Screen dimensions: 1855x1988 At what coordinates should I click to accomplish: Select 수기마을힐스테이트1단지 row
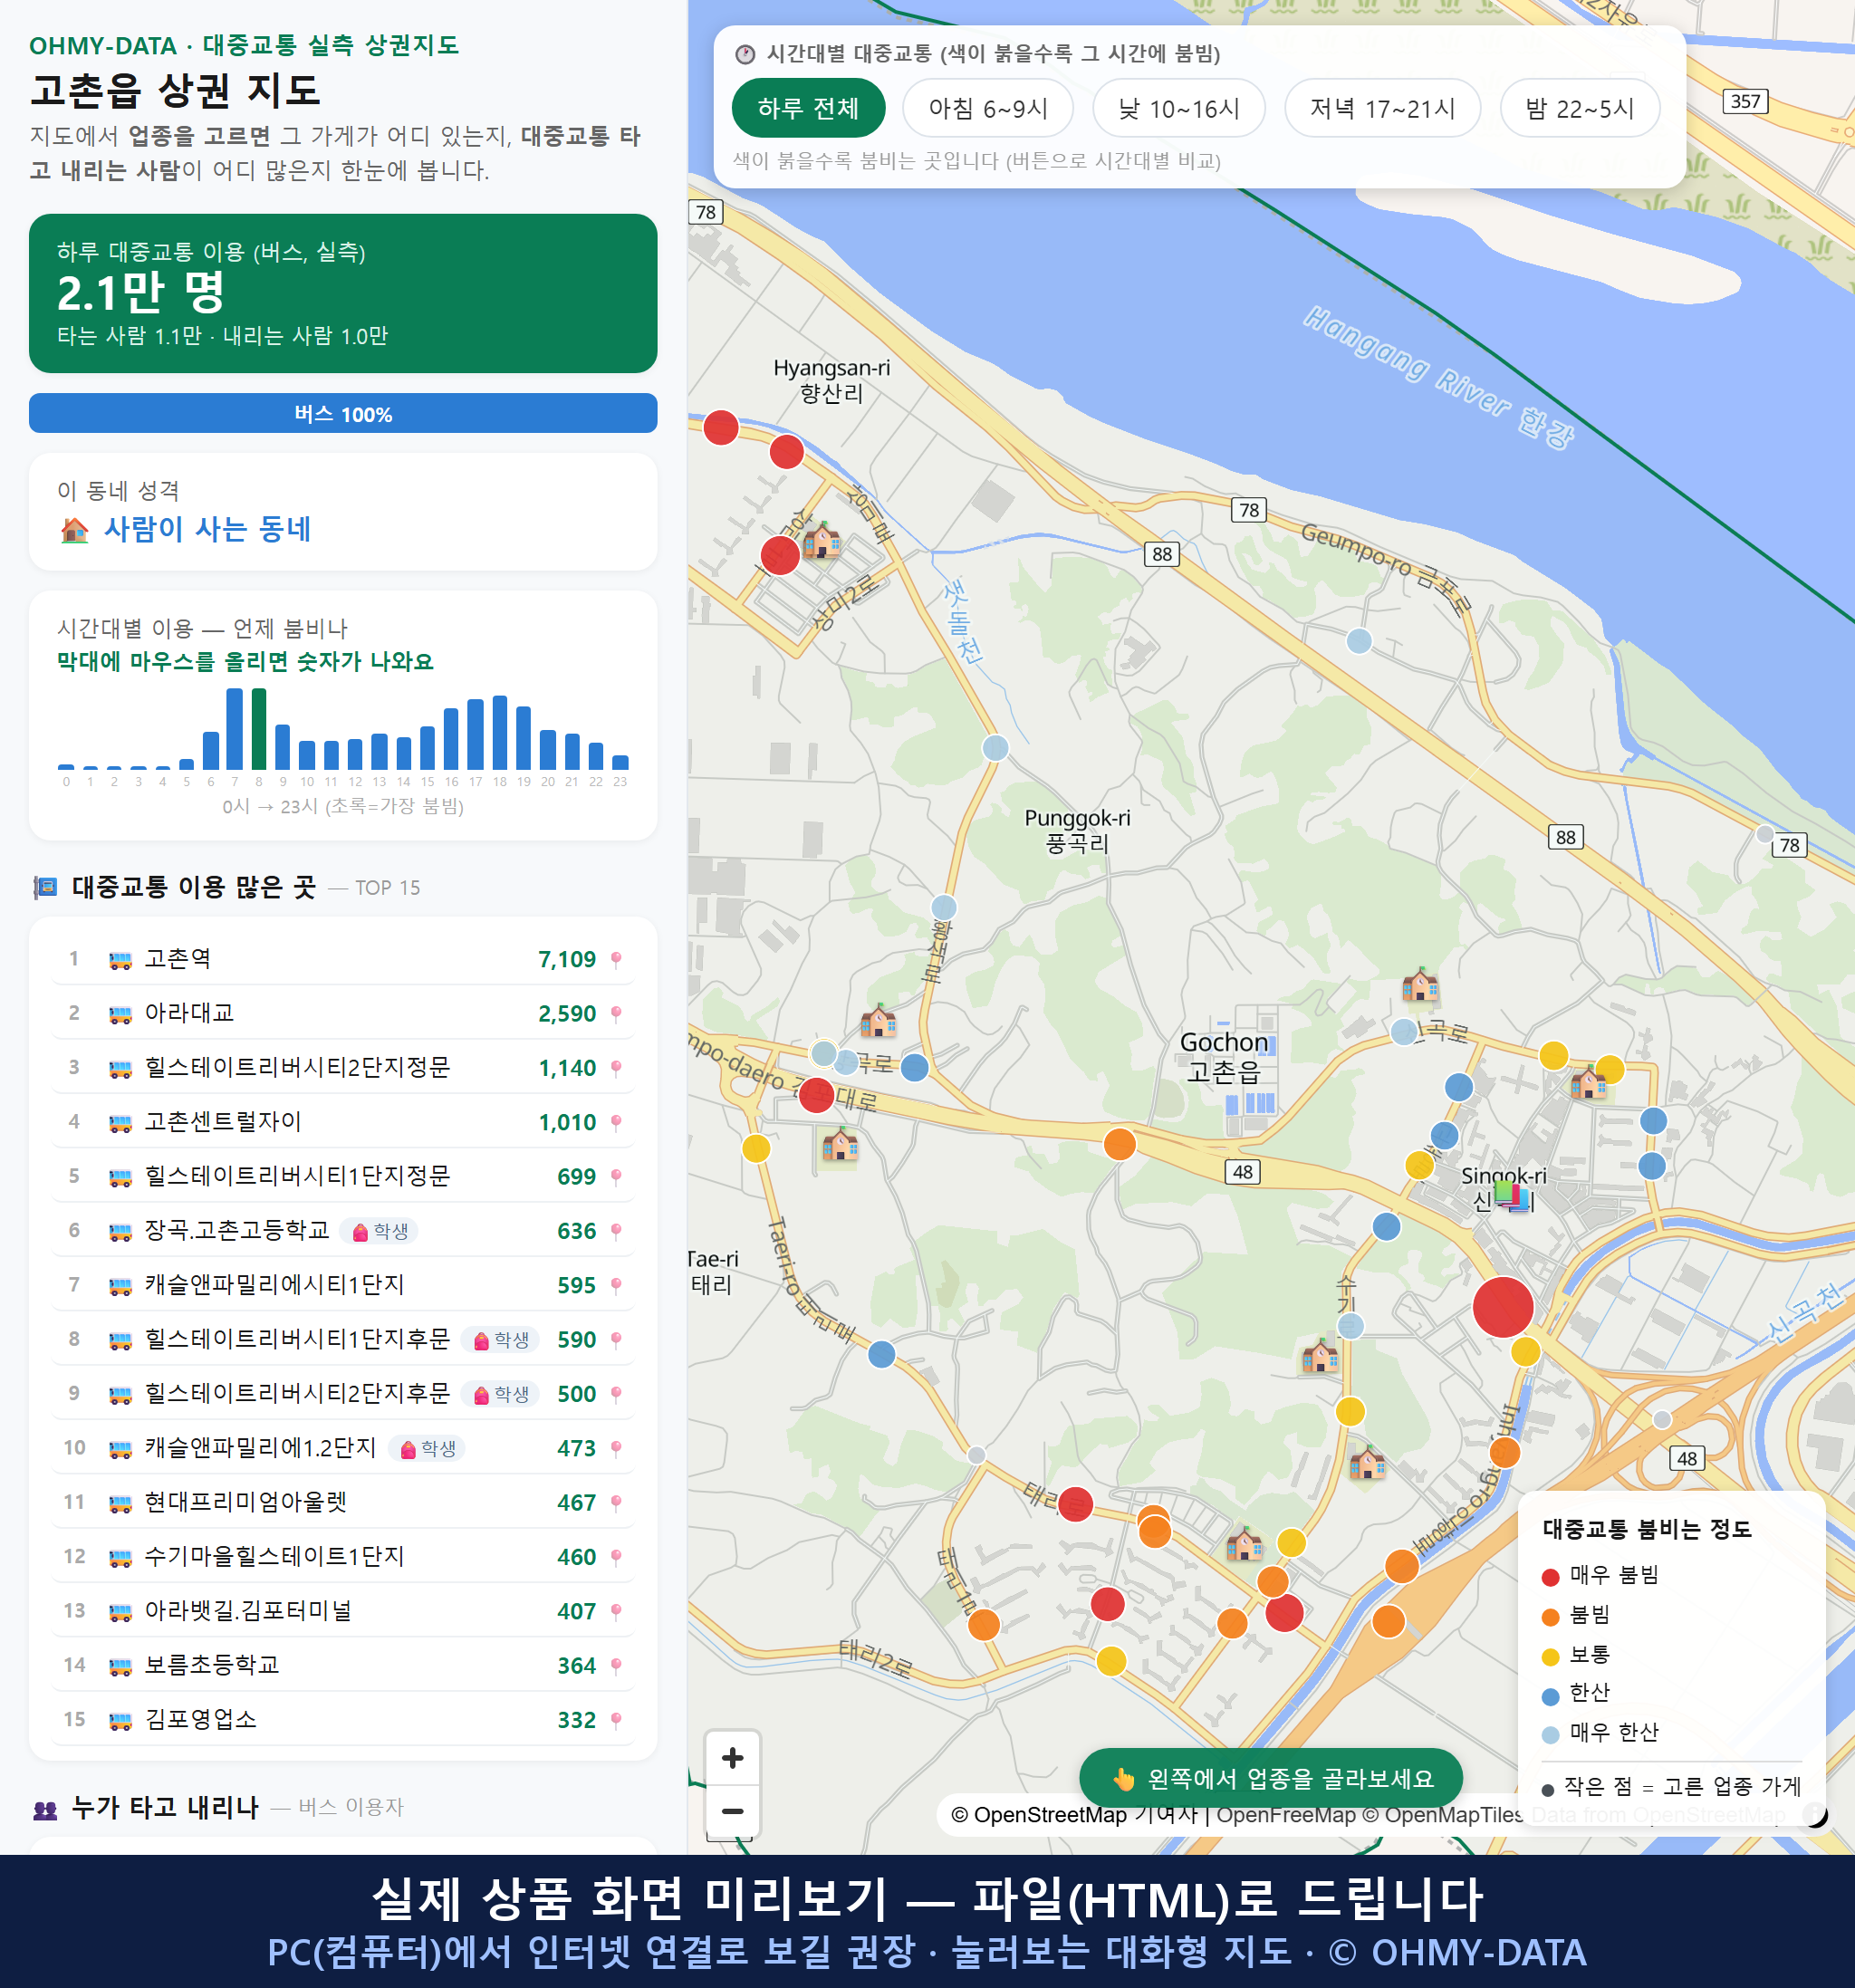click(x=343, y=1557)
